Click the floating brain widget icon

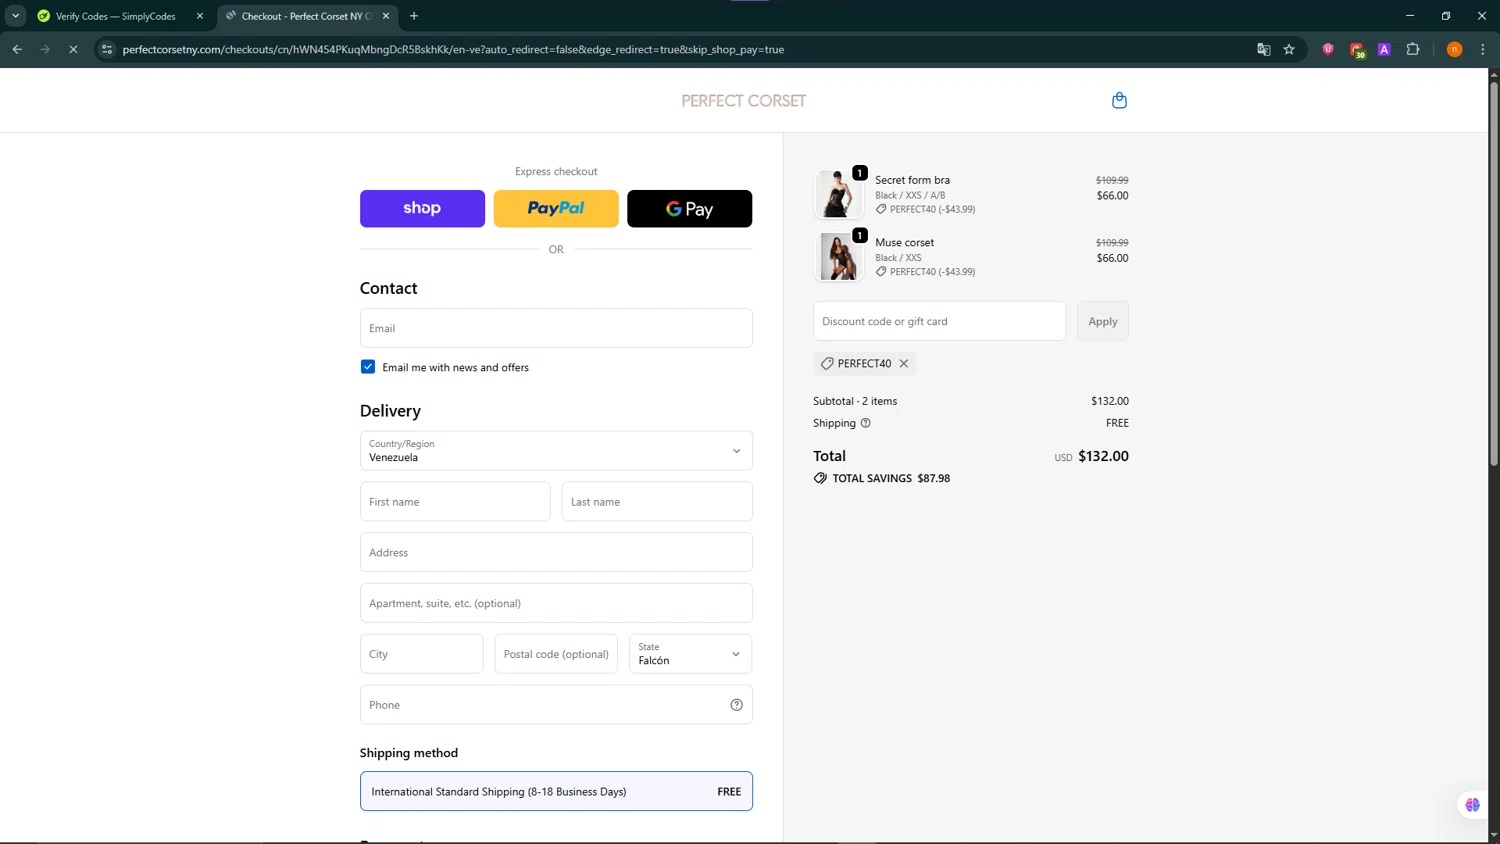[1472, 805]
